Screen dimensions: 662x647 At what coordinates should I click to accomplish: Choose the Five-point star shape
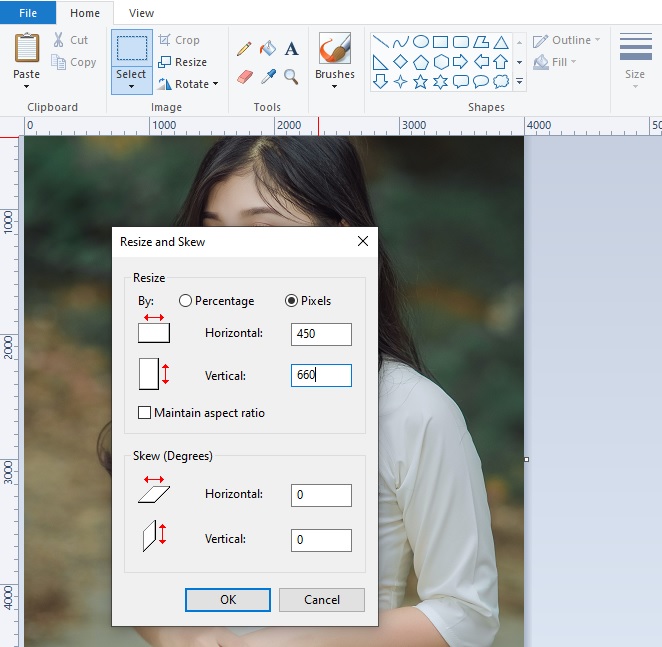[420, 82]
